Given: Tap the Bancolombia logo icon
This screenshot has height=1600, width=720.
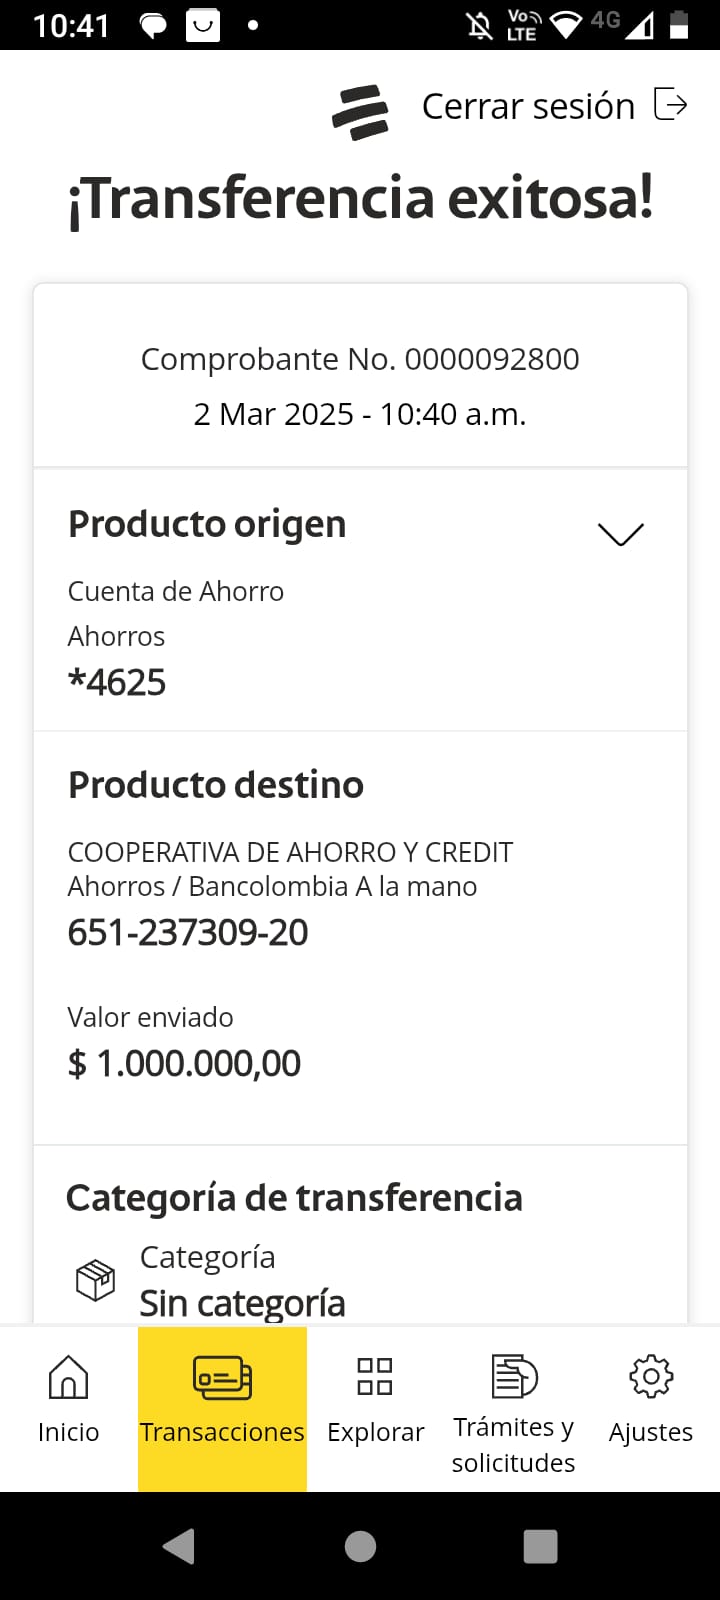Looking at the screenshot, I should 360,111.
